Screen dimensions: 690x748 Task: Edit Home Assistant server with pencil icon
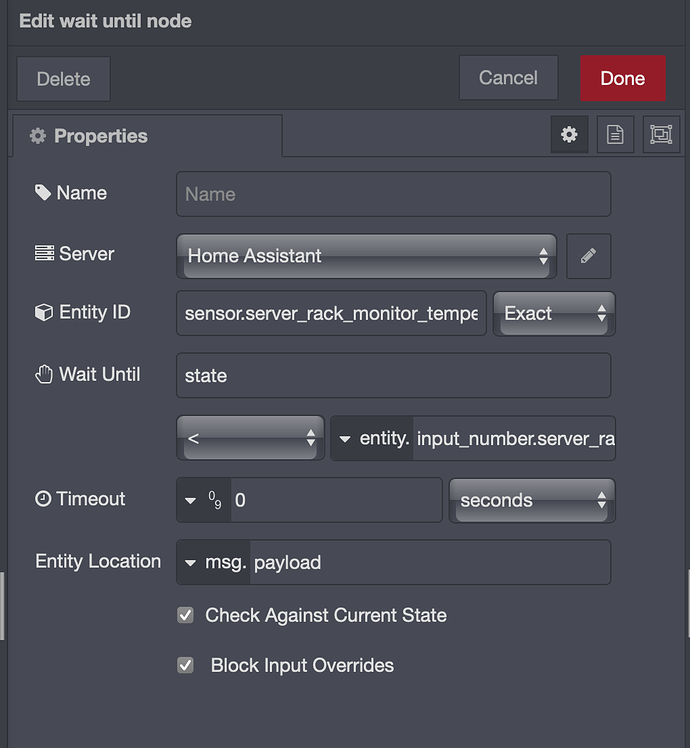[588, 256]
